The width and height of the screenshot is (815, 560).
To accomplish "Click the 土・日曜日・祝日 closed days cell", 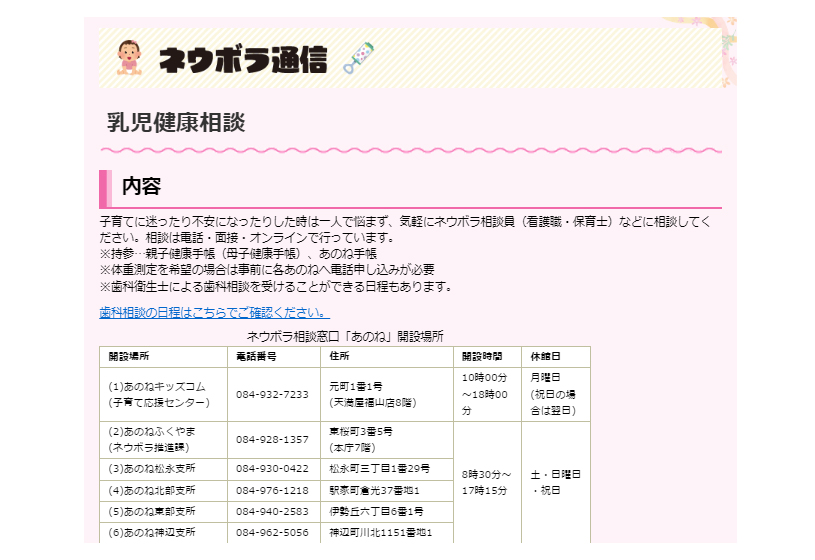I will pyautogui.click(x=554, y=482).
